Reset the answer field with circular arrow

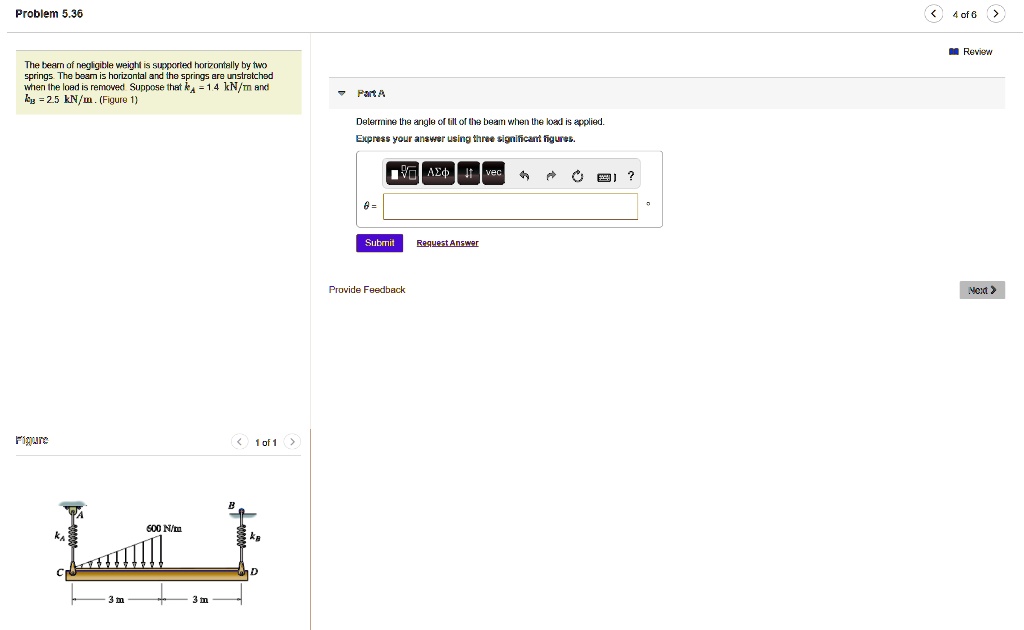click(577, 176)
